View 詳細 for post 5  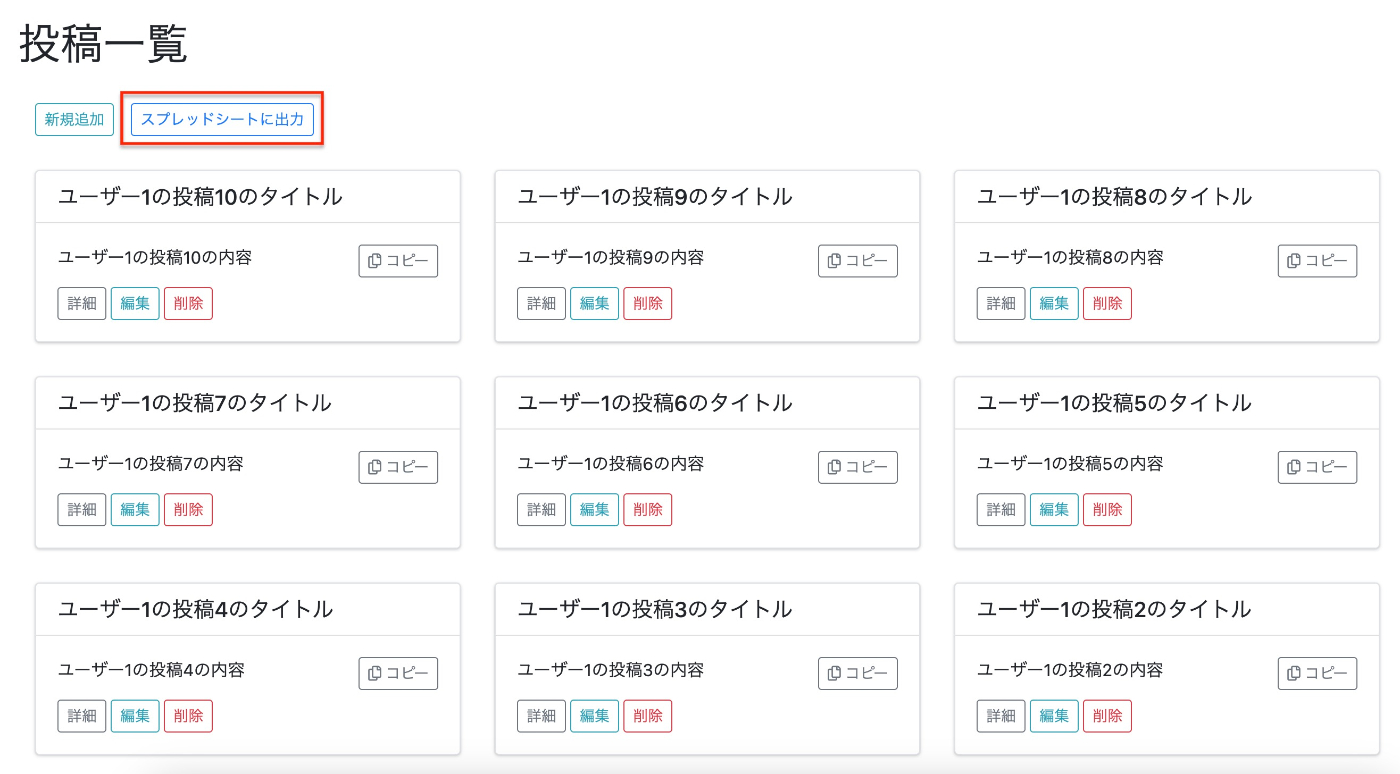pos(1001,510)
